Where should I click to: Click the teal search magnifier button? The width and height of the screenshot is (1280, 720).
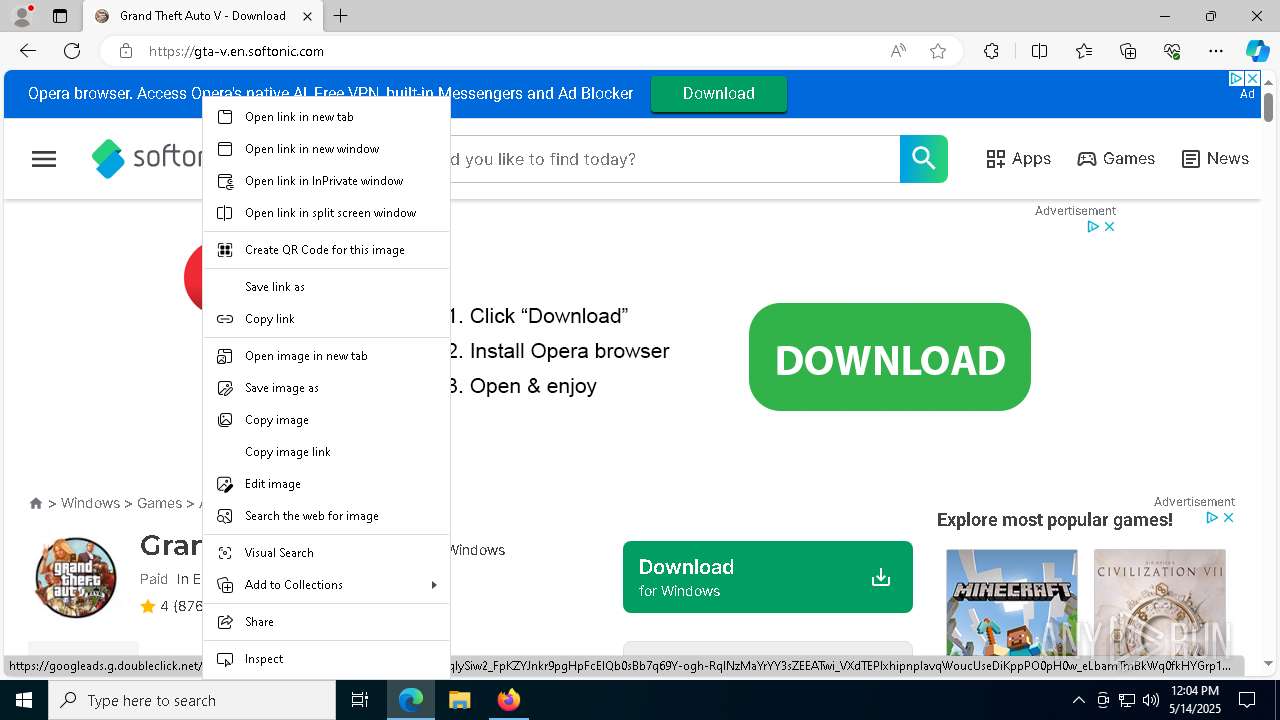[x=924, y=159]
